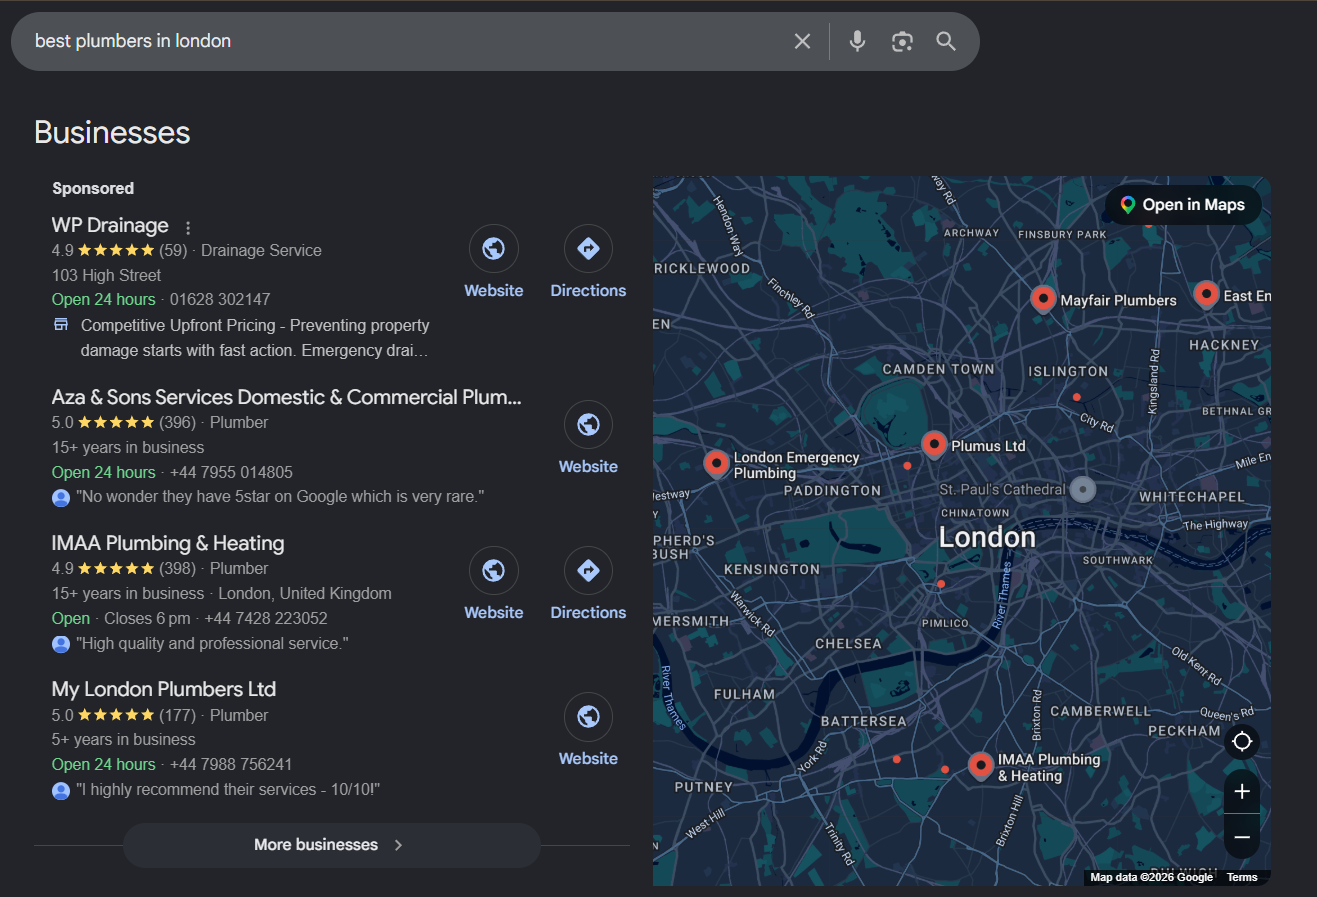Select the London Emergency Plumbing map pin
Viewport: 1317px width, 897px height.
(716, 463)
